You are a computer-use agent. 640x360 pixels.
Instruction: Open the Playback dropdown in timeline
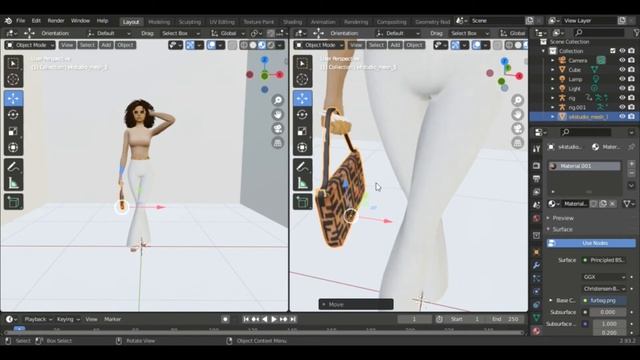[38, 319]
